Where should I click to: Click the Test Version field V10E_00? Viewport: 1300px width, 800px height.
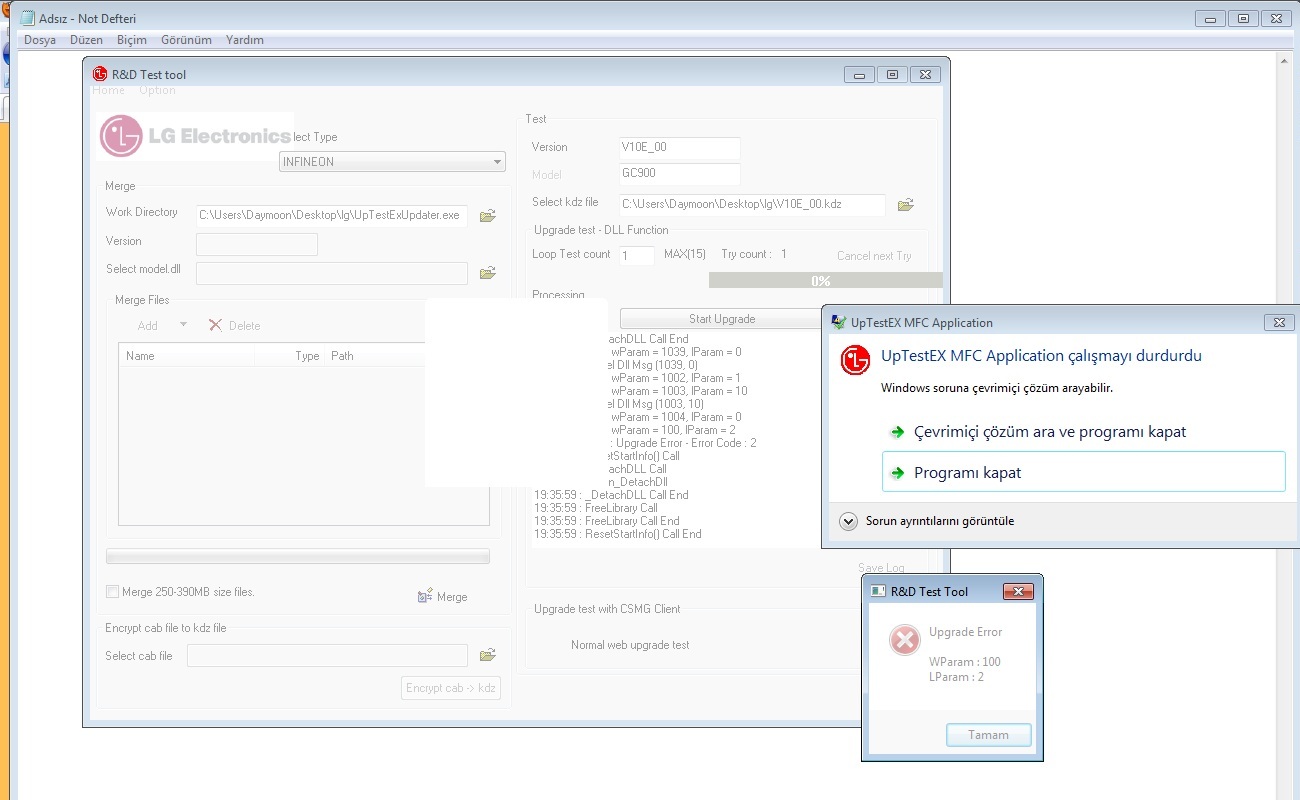pyautogui.click(x=680, y=147)
